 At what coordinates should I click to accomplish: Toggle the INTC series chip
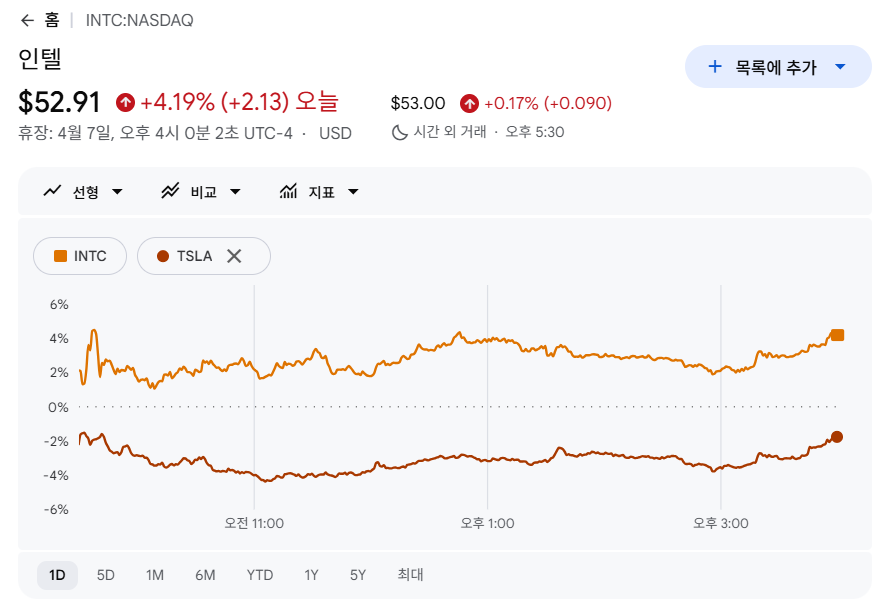(x=80, y=256)
